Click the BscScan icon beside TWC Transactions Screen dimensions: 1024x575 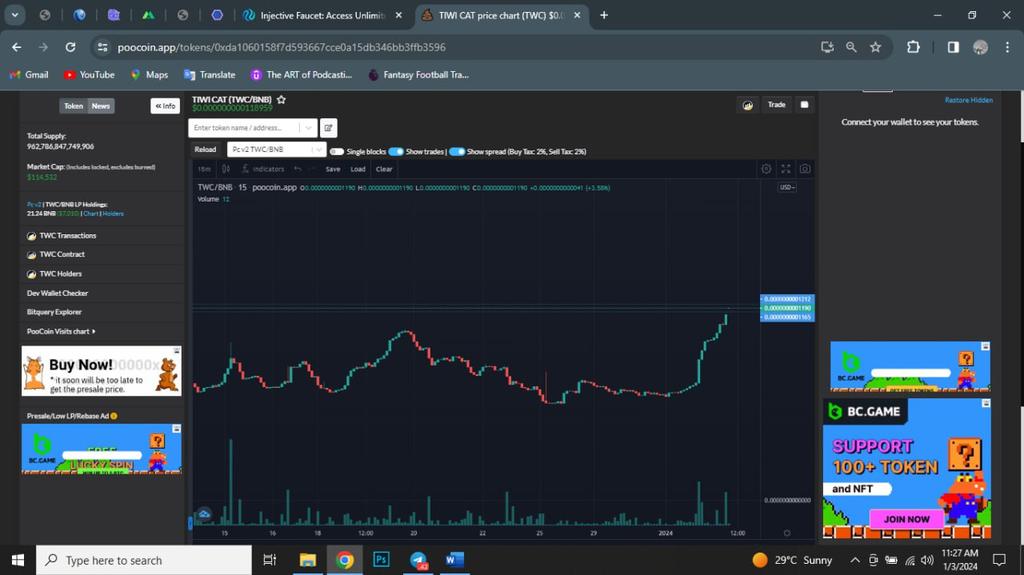coord(31,236)
